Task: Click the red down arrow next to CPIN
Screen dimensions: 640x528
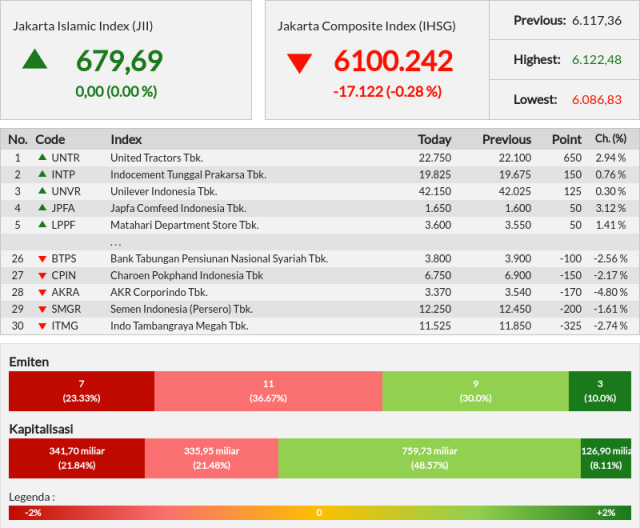Action: point(42,276)
